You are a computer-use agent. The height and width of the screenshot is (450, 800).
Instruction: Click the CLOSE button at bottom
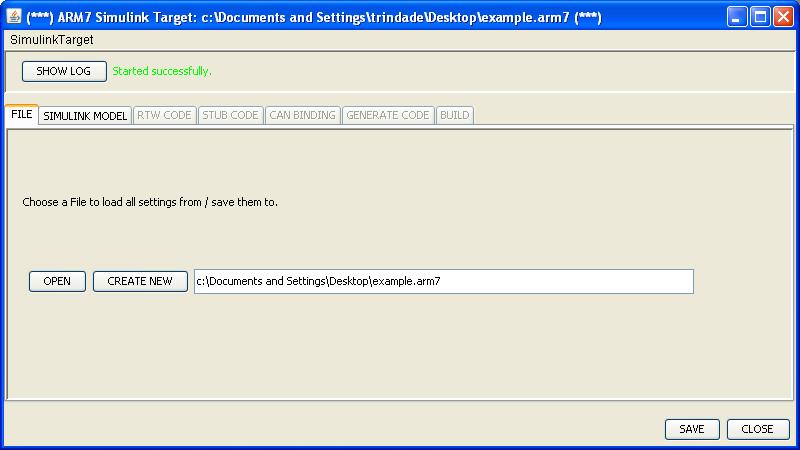click(x=758, y=429)
